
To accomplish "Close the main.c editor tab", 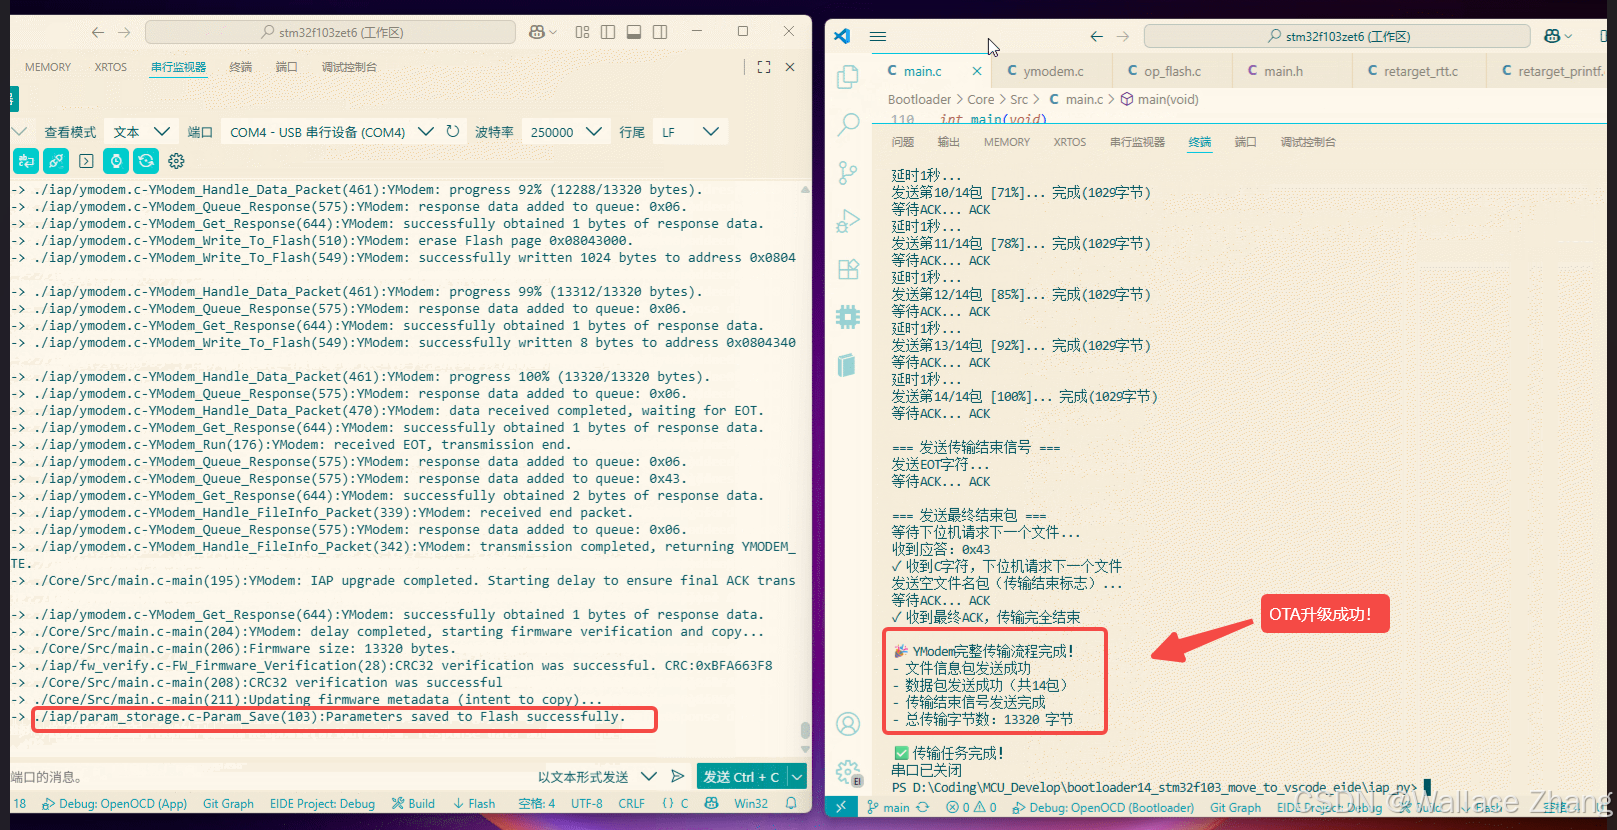I will [x=977, y=71].
